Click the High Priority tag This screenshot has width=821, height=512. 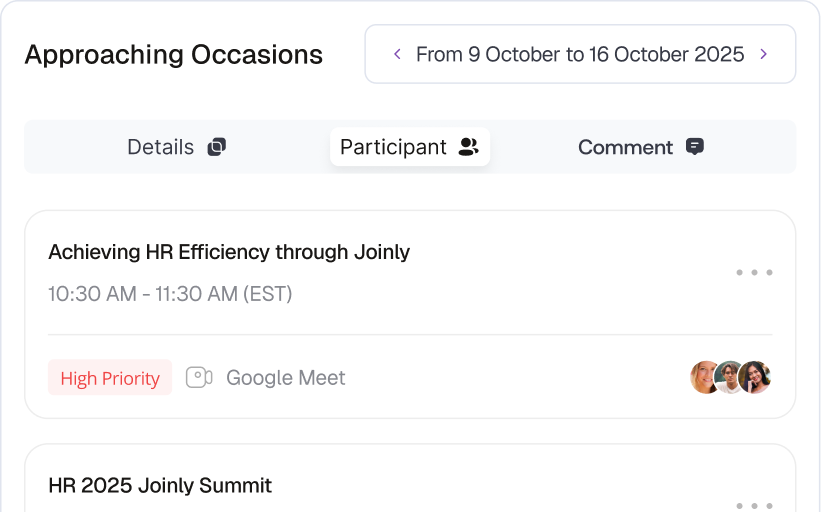tap(110, 378)
